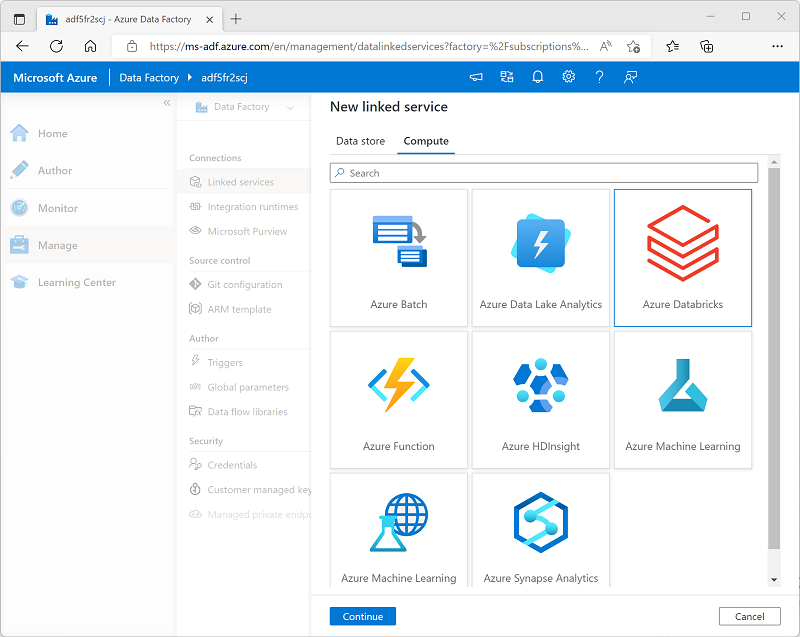Screen dimensions: 800x637
Task: Click the Search input field
Action: 543,173
